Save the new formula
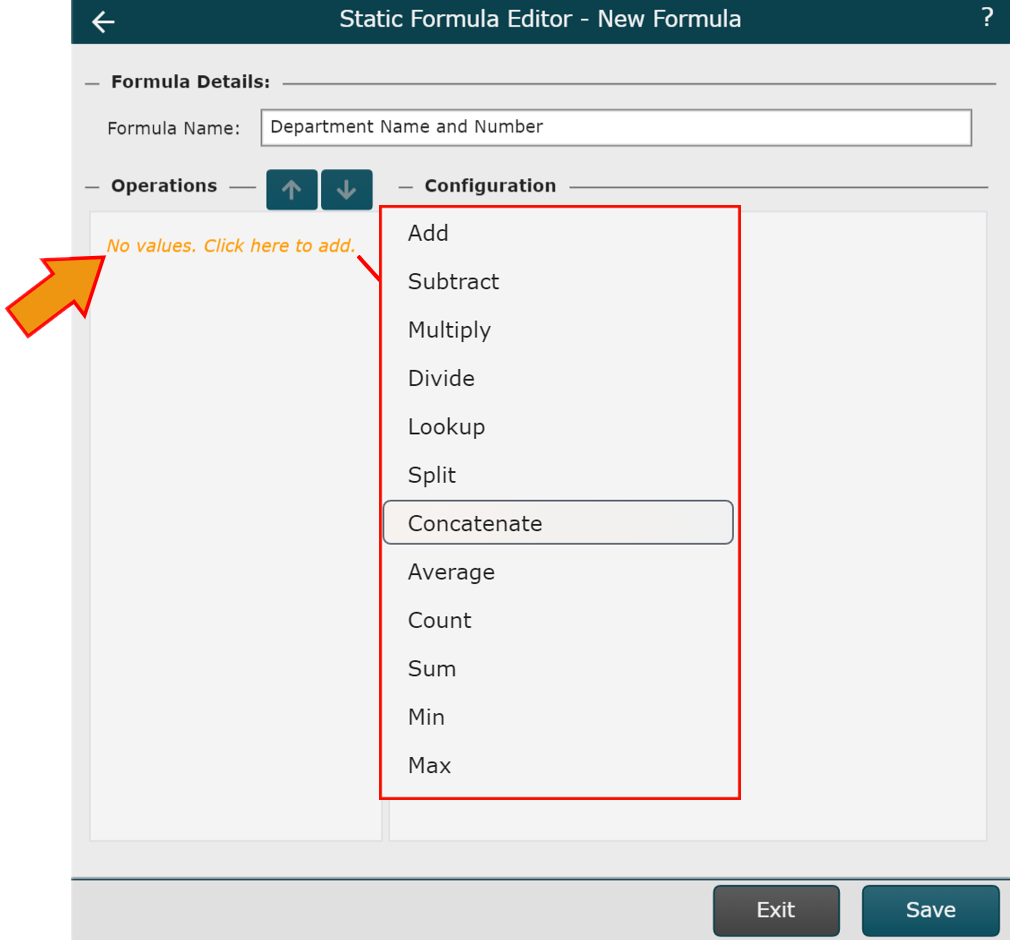Image resolution: width=1010 pixels, height=940 pixels. pos(930,910)
